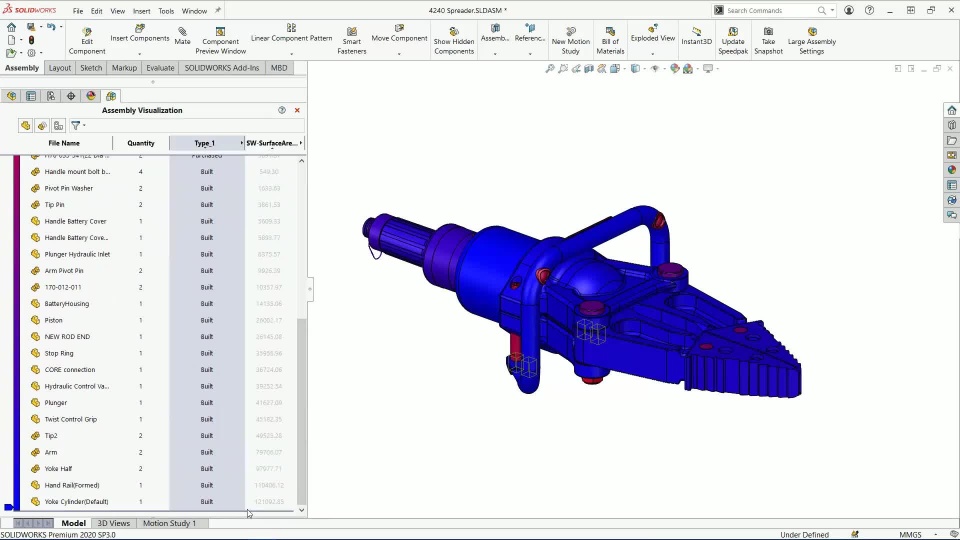The width and height of the screenshot is (960, 540).
Task: Expand Linear Component Pattern dropdown arrow
Action: [291, 54]
